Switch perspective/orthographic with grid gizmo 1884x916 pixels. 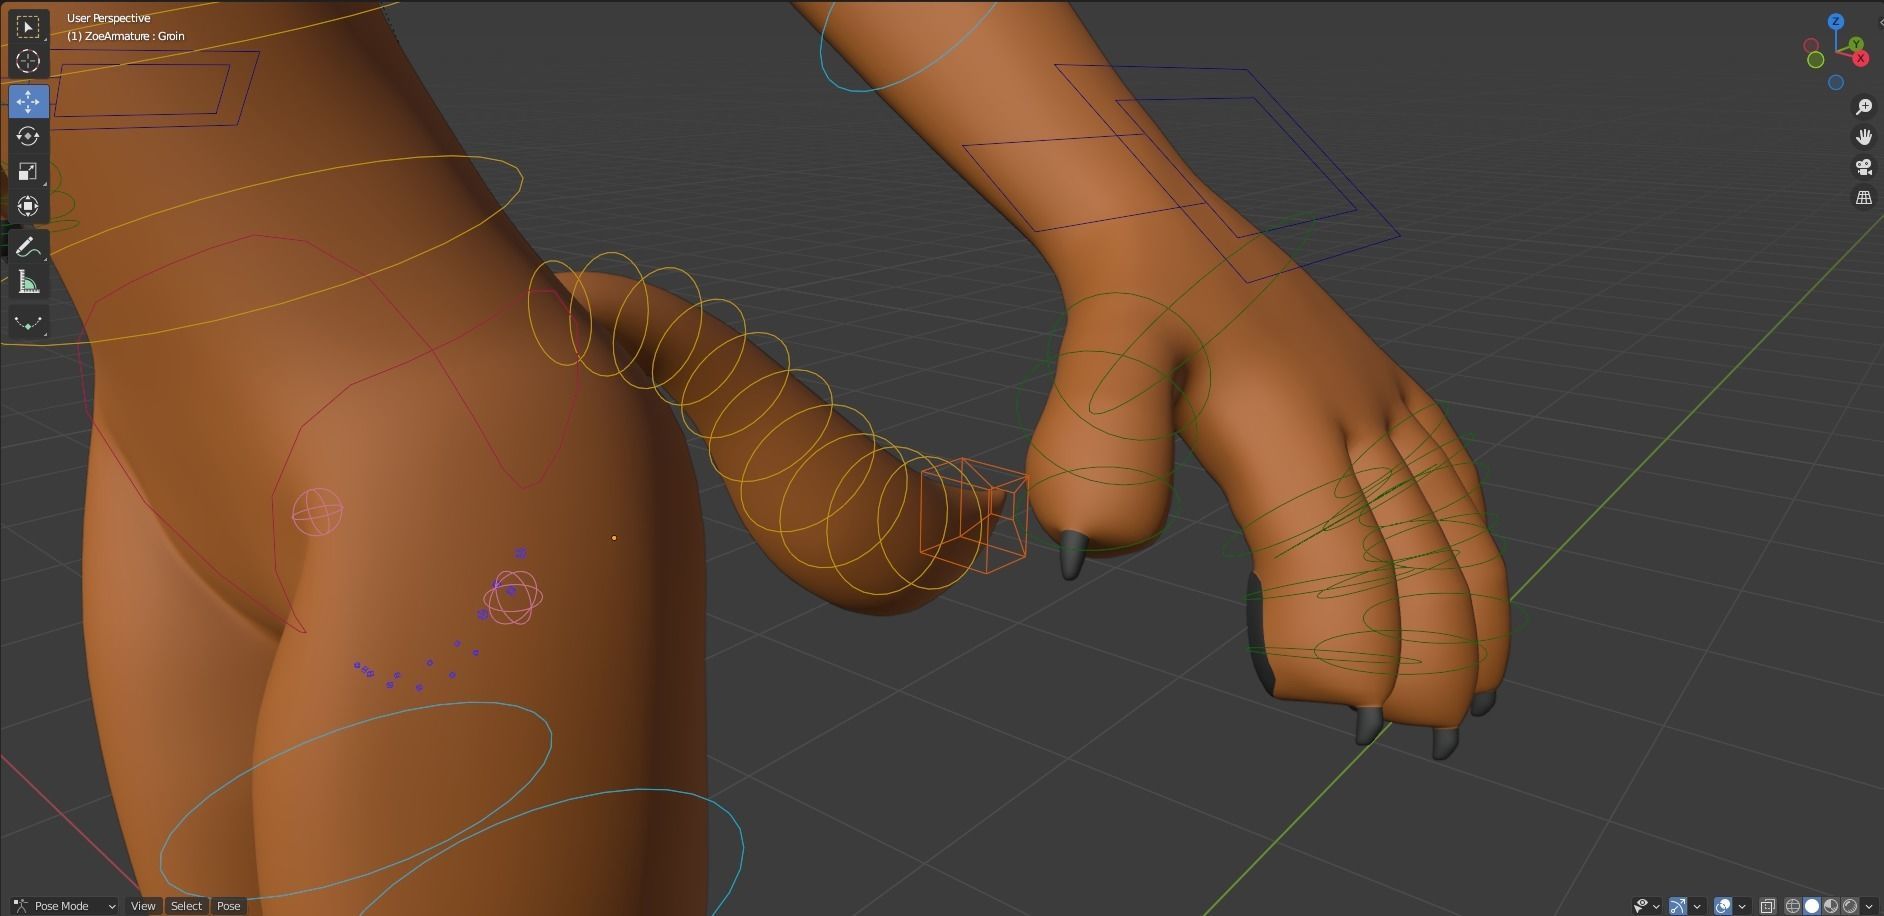(x=1863, y=198)
